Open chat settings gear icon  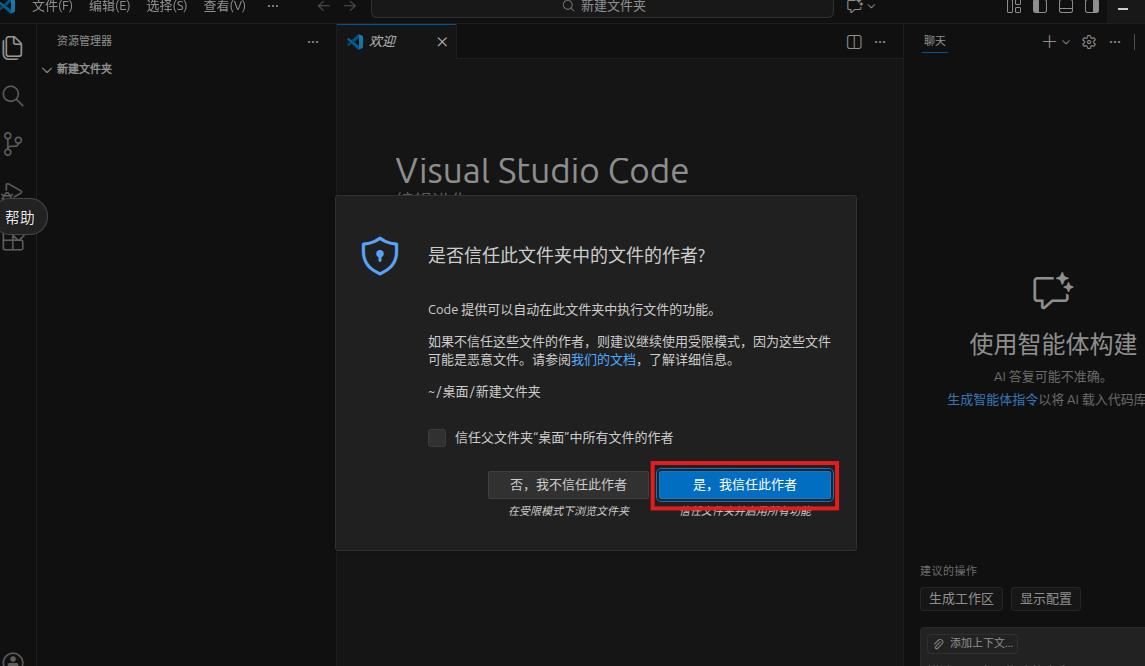pyautogui.click(x=1090, y=42)
